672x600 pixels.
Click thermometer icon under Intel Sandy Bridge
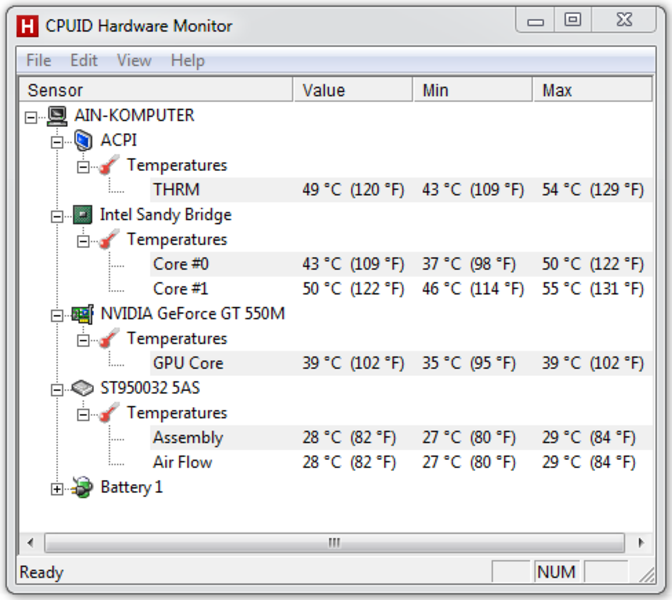click(109, 240)
